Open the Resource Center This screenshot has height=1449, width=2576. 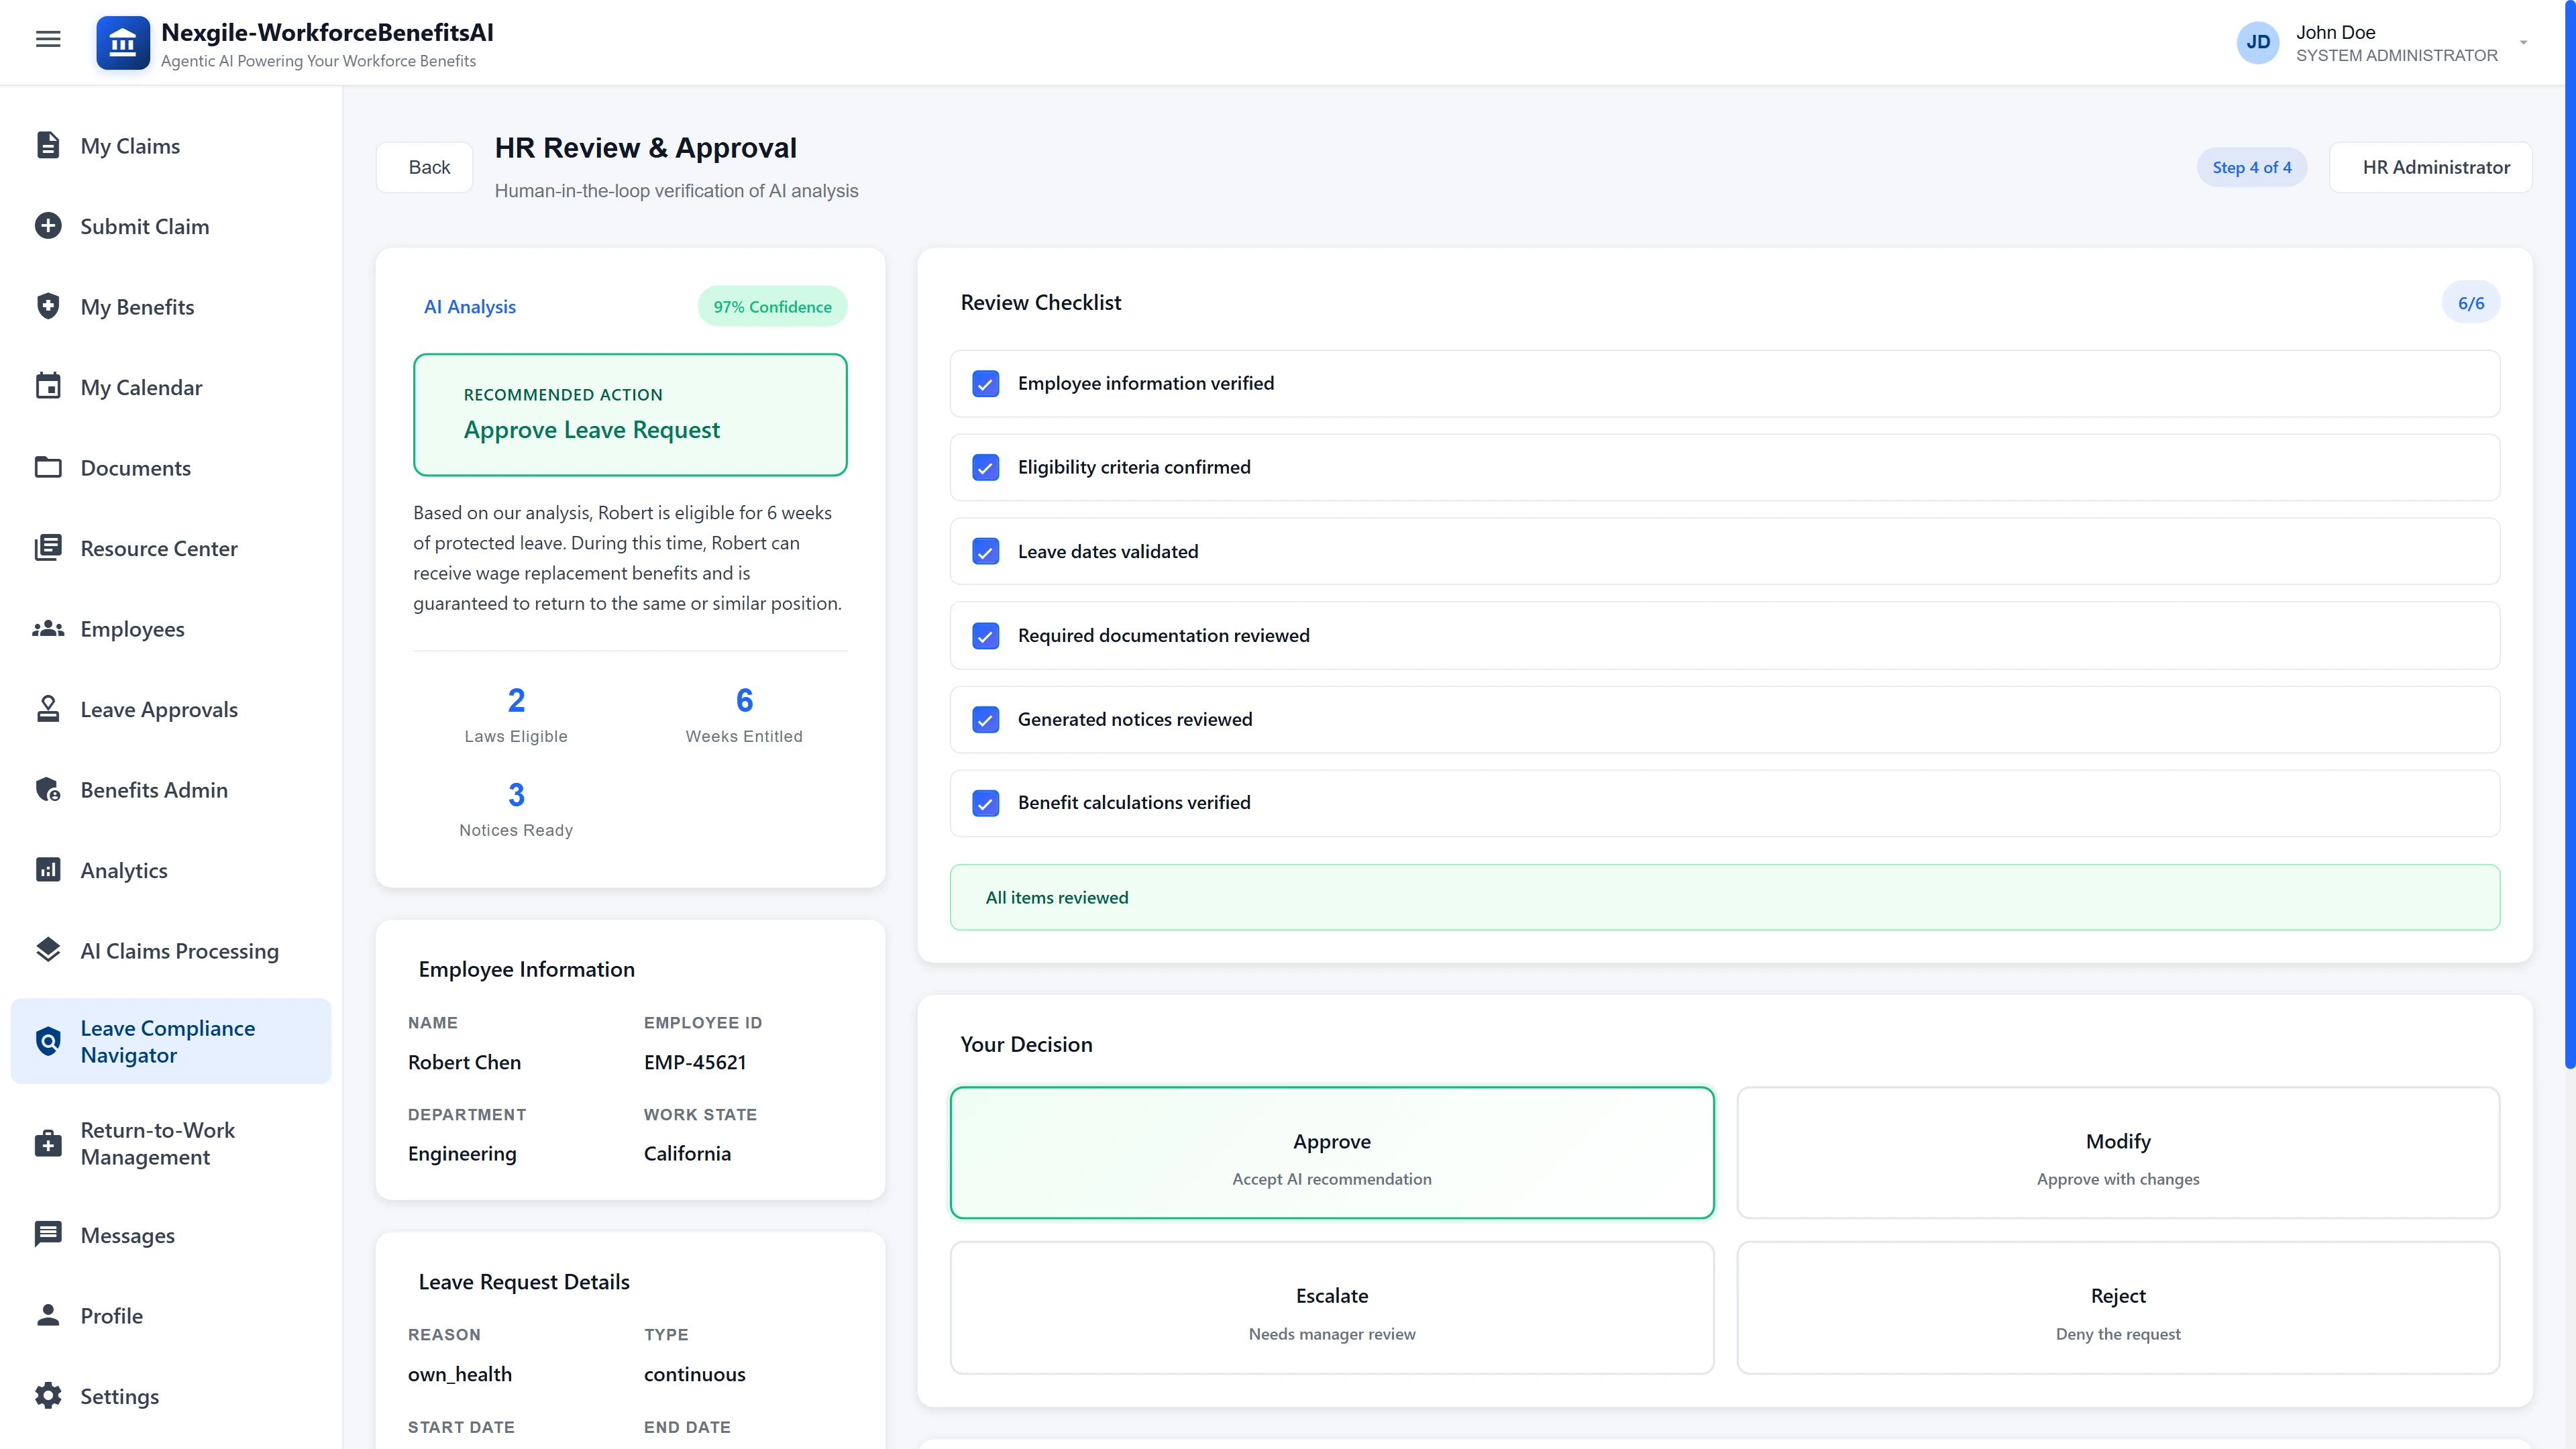pyautogui.click(x=158, y=548)
